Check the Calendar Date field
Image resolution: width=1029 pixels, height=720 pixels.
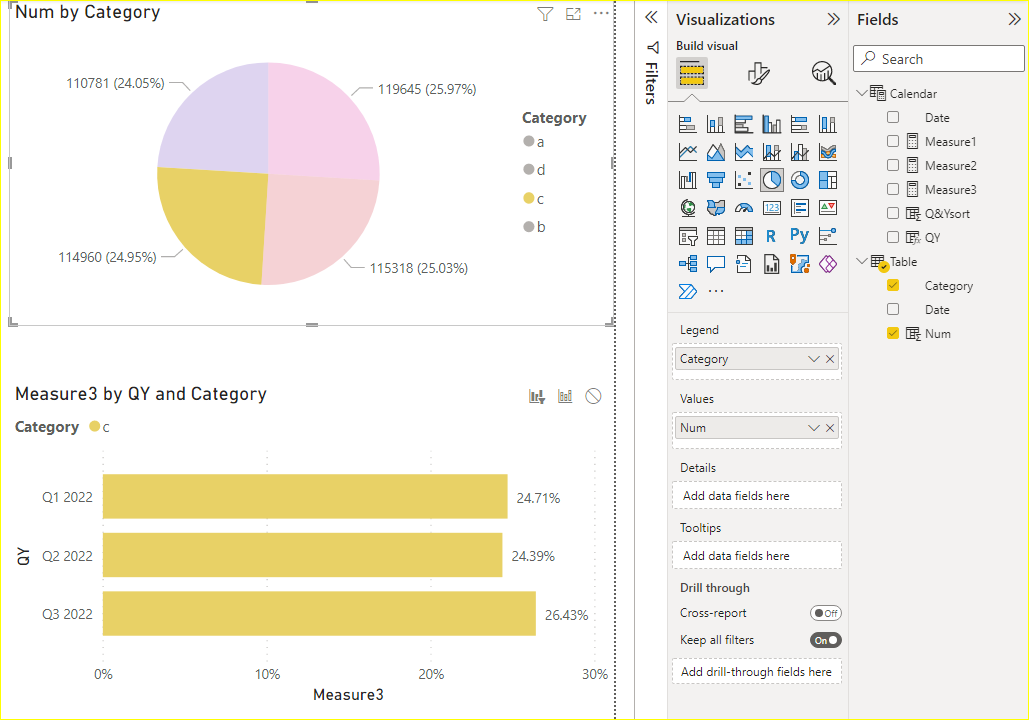[x=892, y=117]
